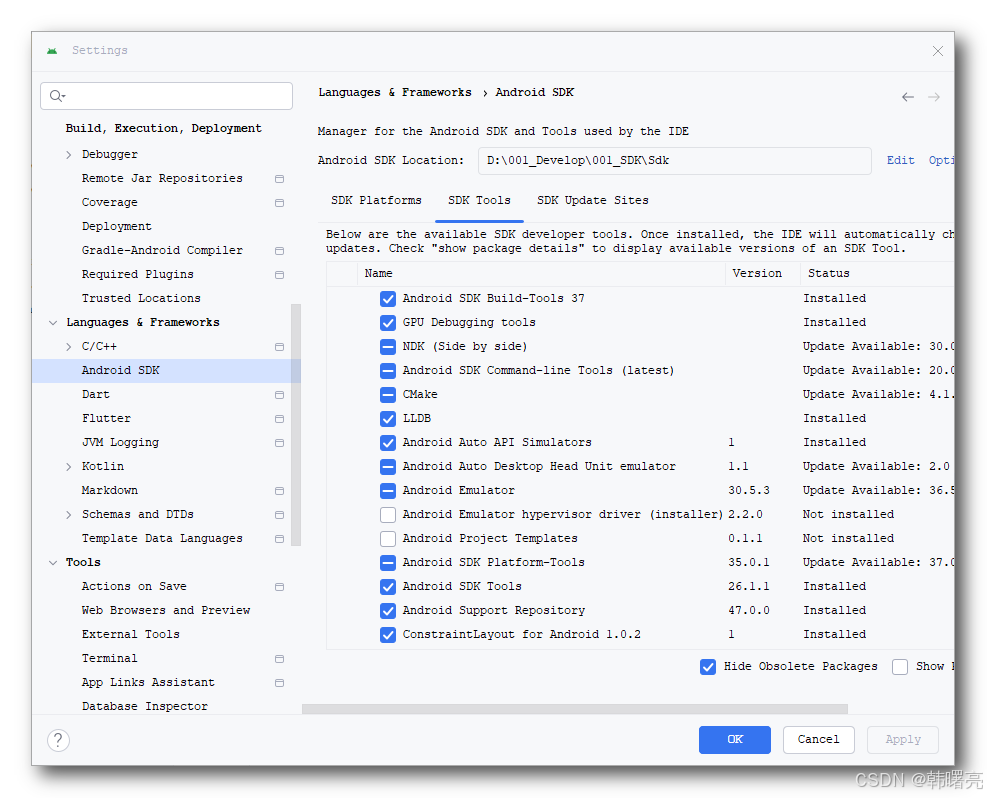
Task: Click the Android SDK Location path field
Action: pos(675,160)
